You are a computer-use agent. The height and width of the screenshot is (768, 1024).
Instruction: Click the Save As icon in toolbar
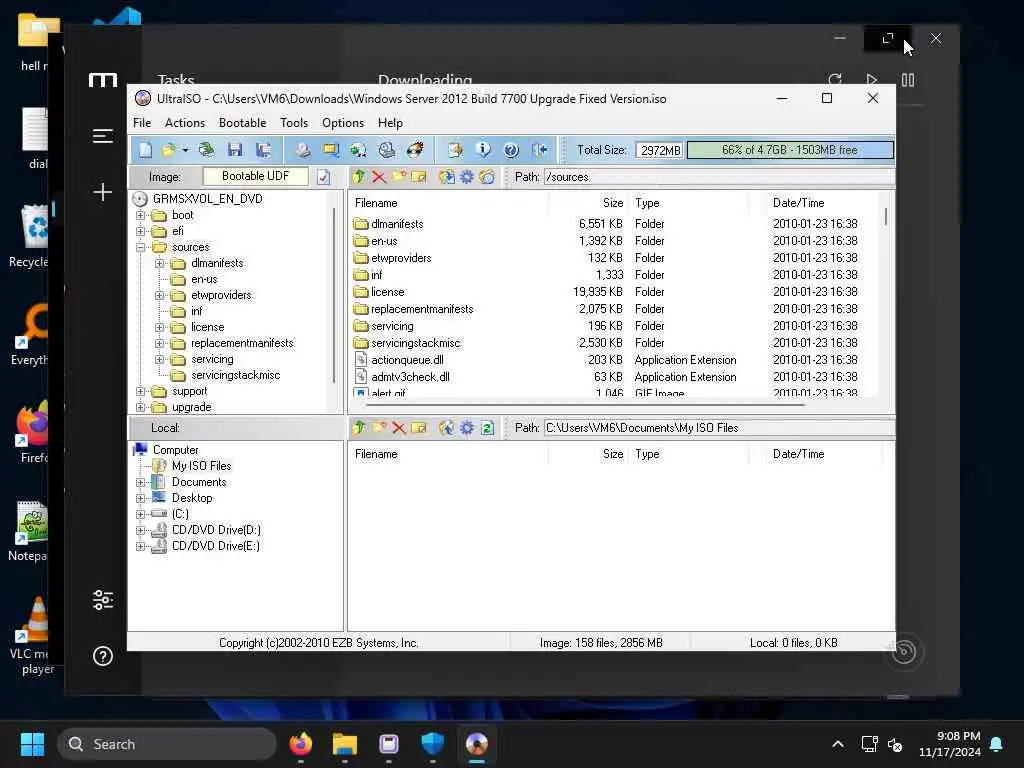pos(264,150)
